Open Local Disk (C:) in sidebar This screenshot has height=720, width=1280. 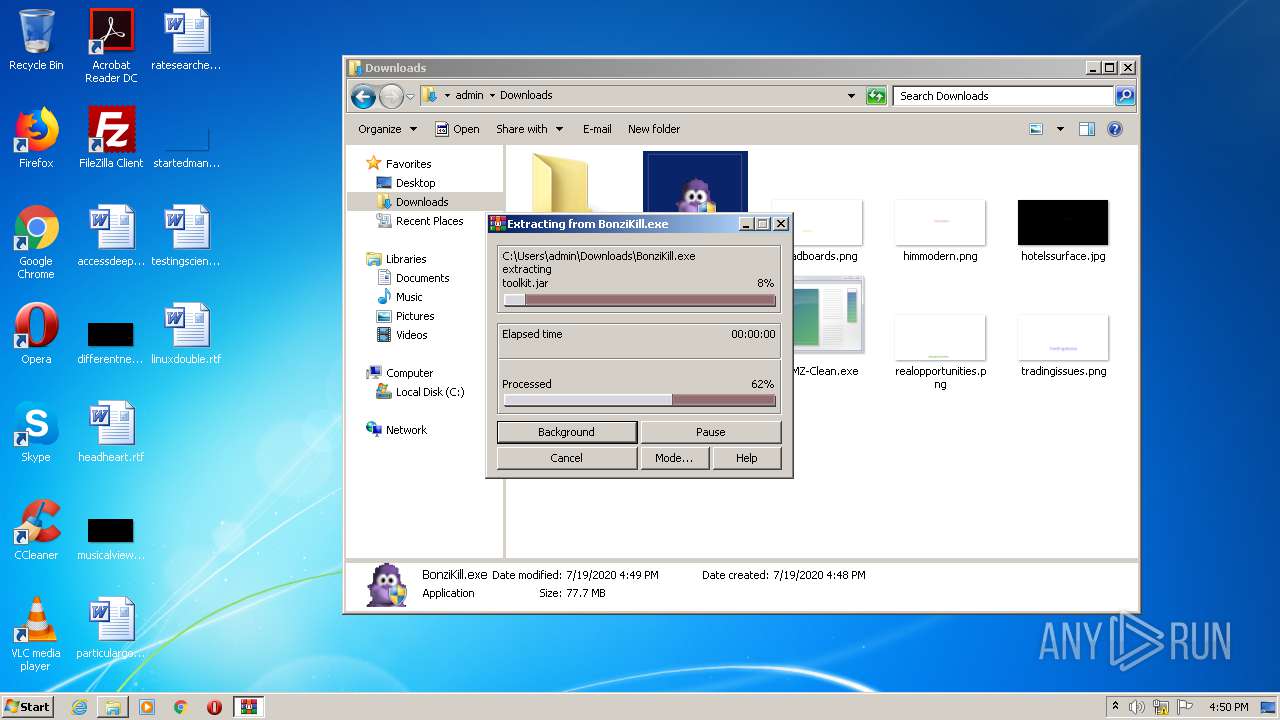pos(421,392)
